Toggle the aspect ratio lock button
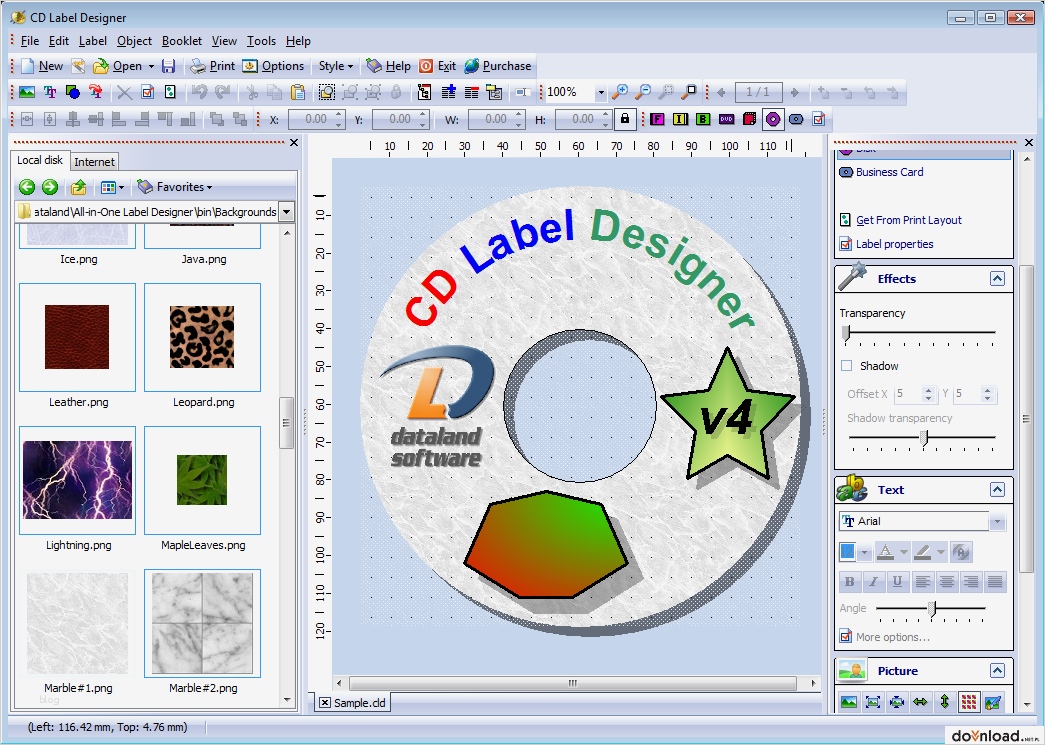 (624, 119)
